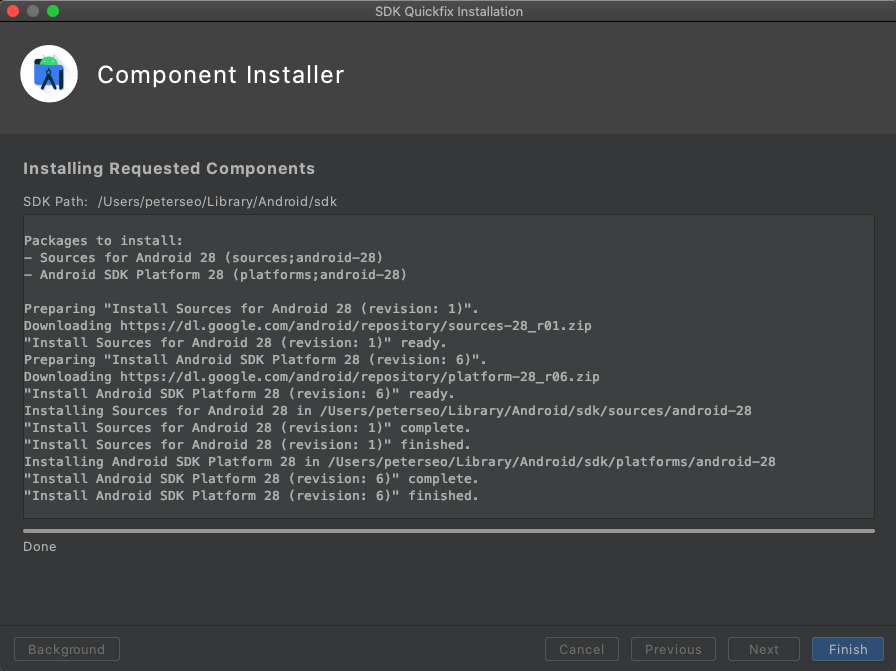Click the 'Component Installer' title

221,75
